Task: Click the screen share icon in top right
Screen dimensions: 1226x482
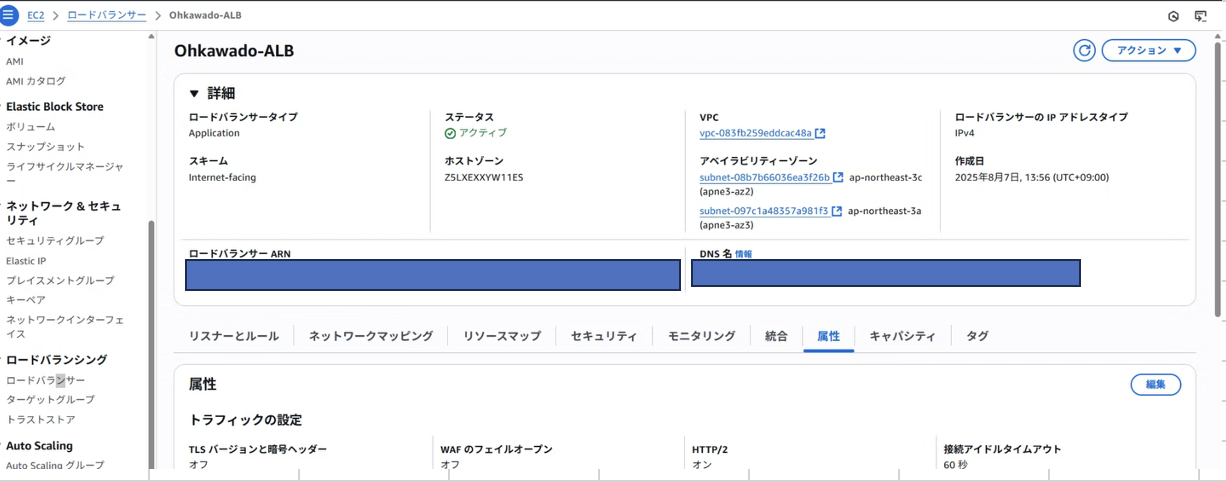Action: tap(1201, 16)
